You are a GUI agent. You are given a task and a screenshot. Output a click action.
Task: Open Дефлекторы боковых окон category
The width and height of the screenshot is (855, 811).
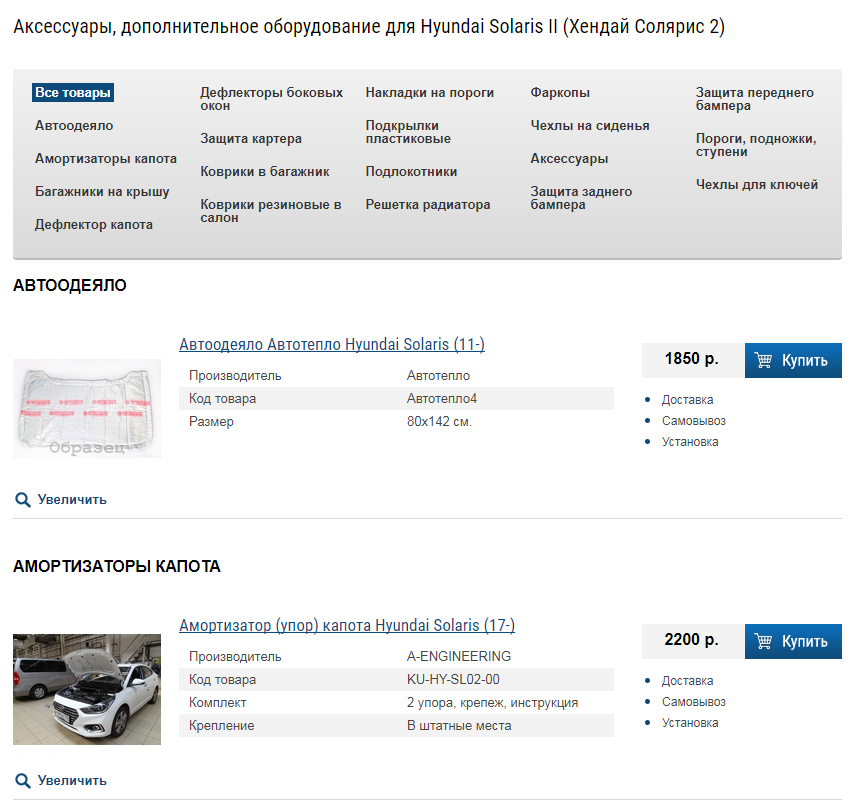point(272,99)
